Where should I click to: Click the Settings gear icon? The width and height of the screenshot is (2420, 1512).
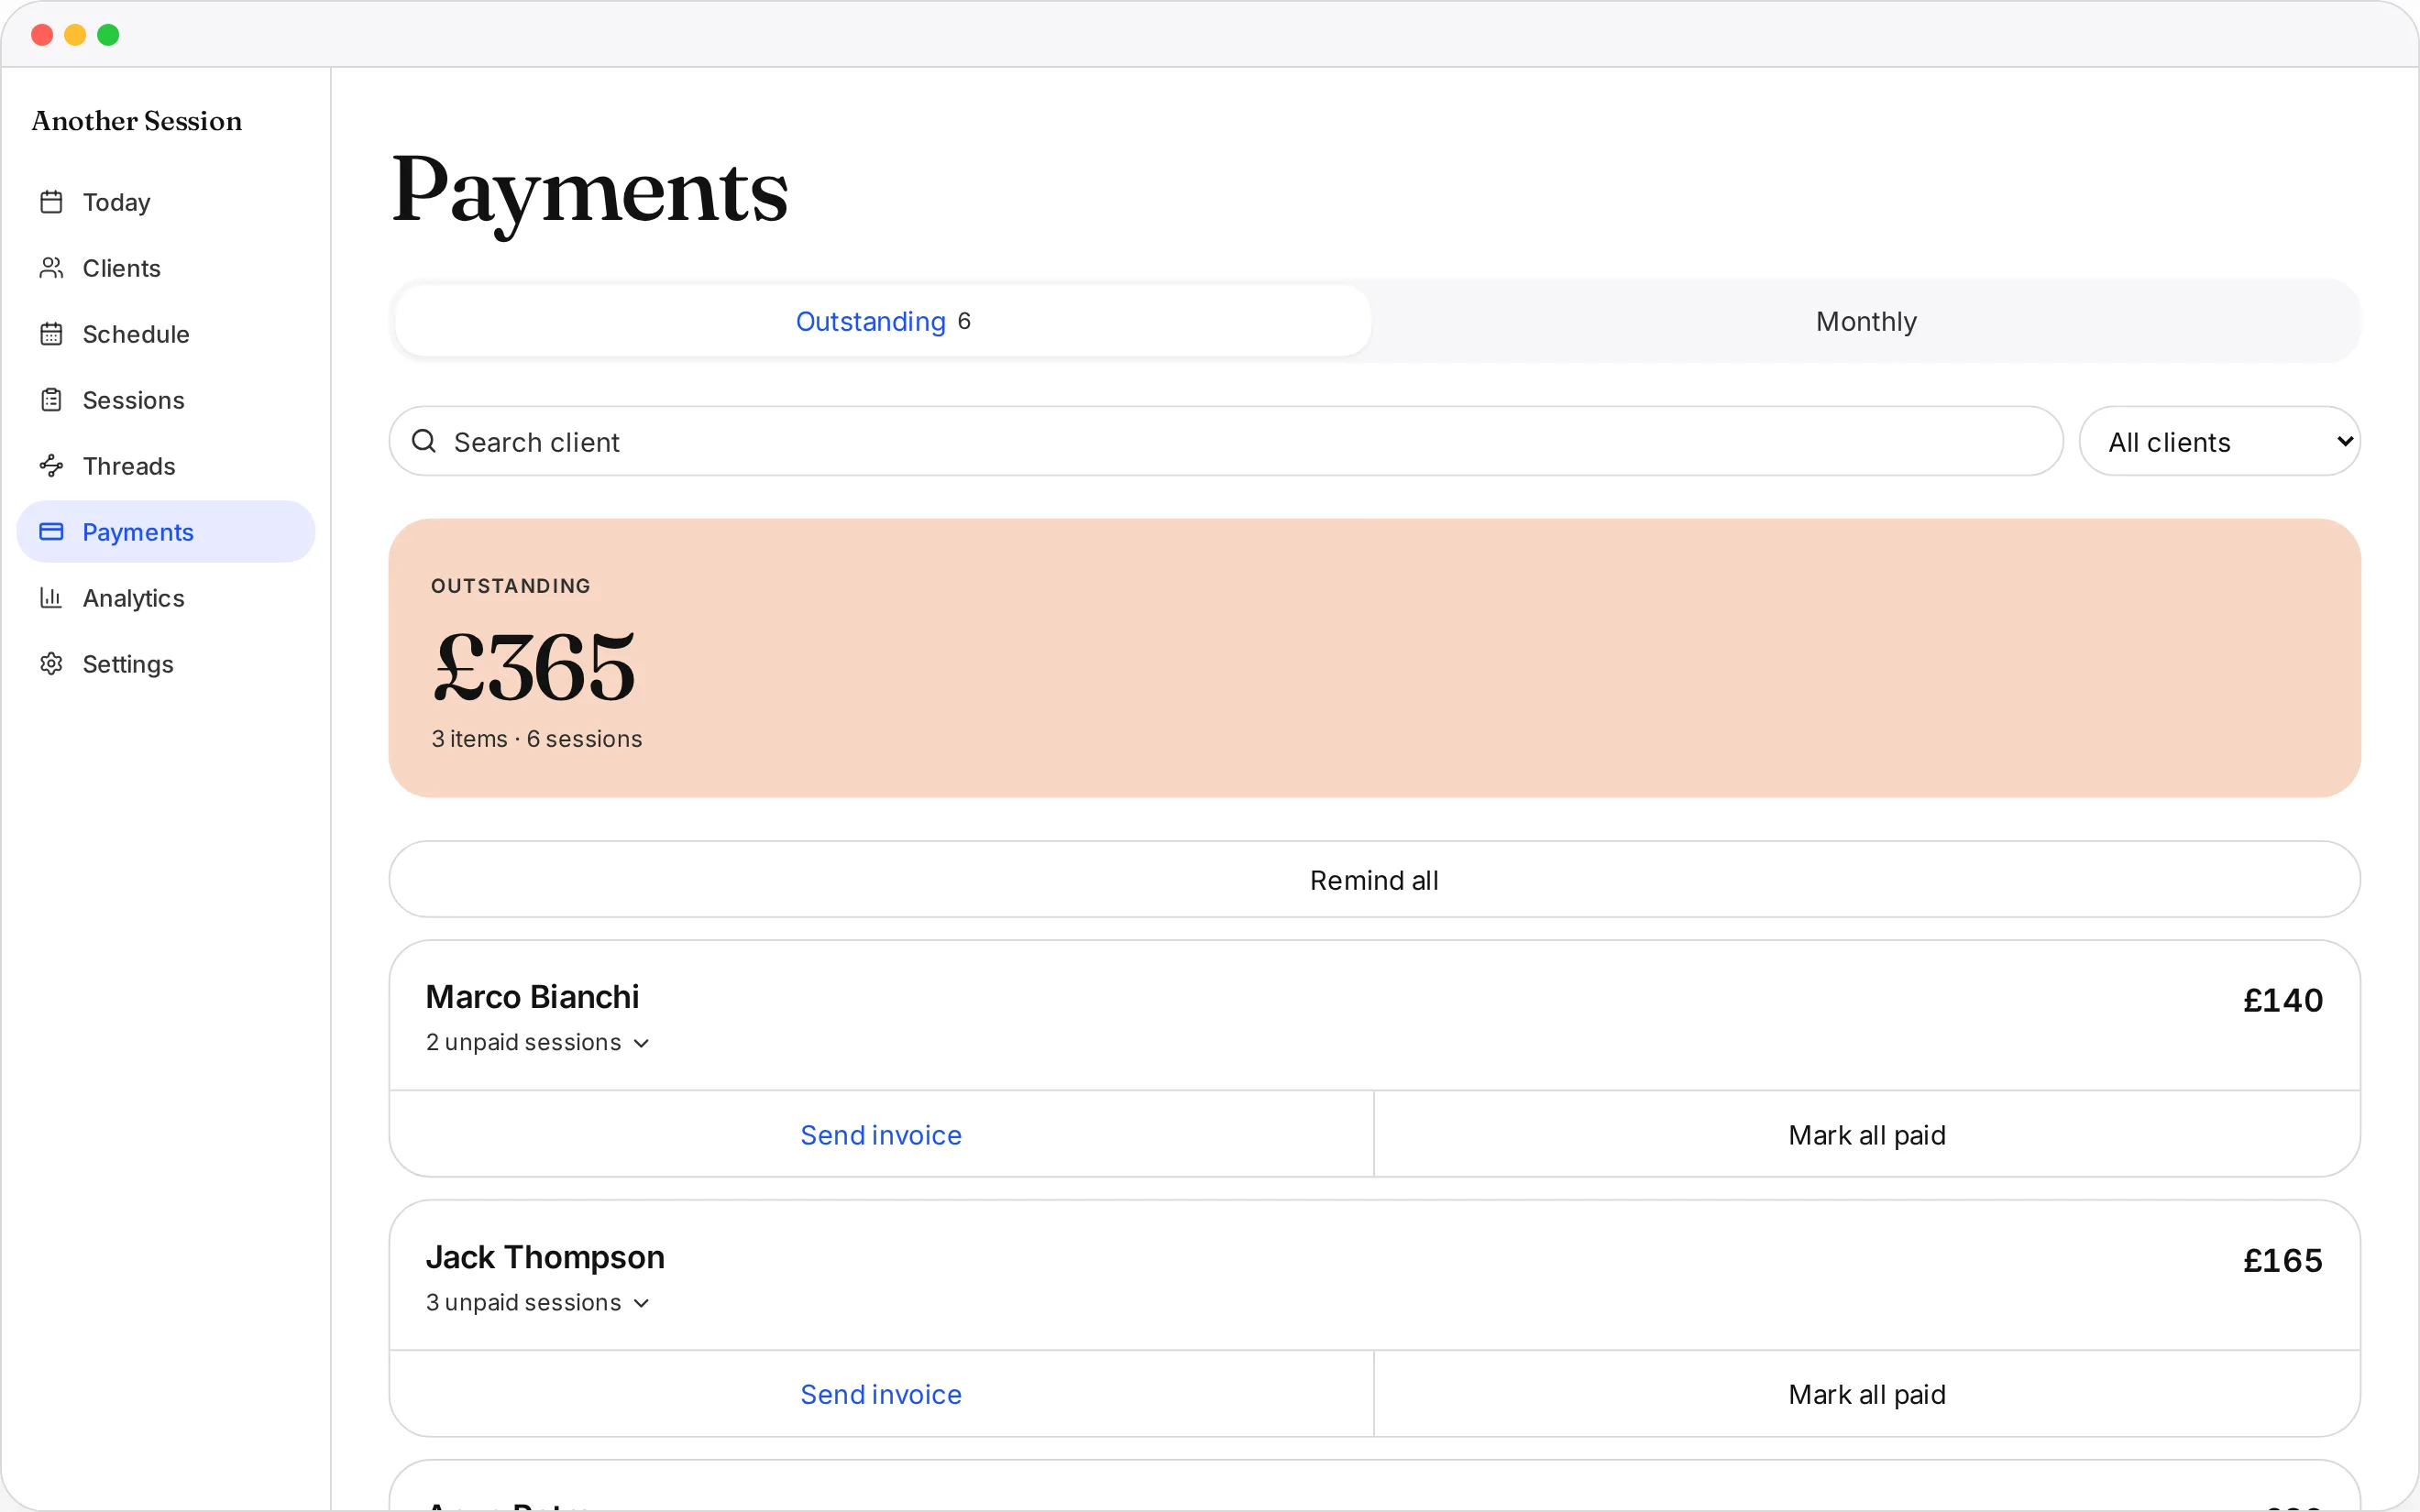coord(51,664)
